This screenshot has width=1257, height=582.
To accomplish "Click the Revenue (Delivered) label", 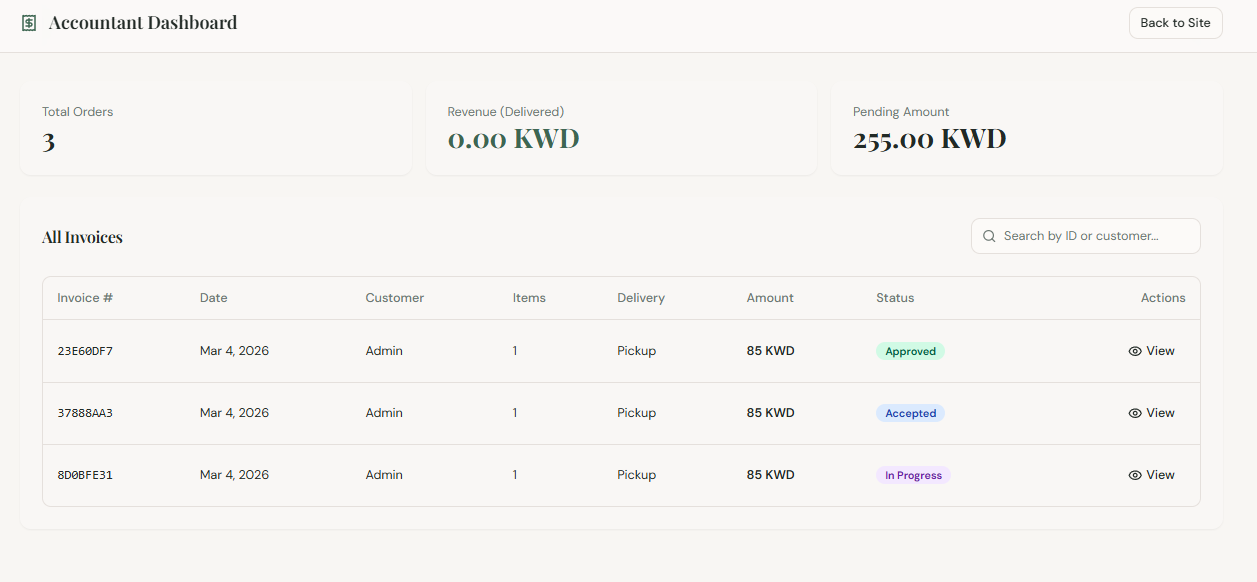I will [x=506, y=112].
